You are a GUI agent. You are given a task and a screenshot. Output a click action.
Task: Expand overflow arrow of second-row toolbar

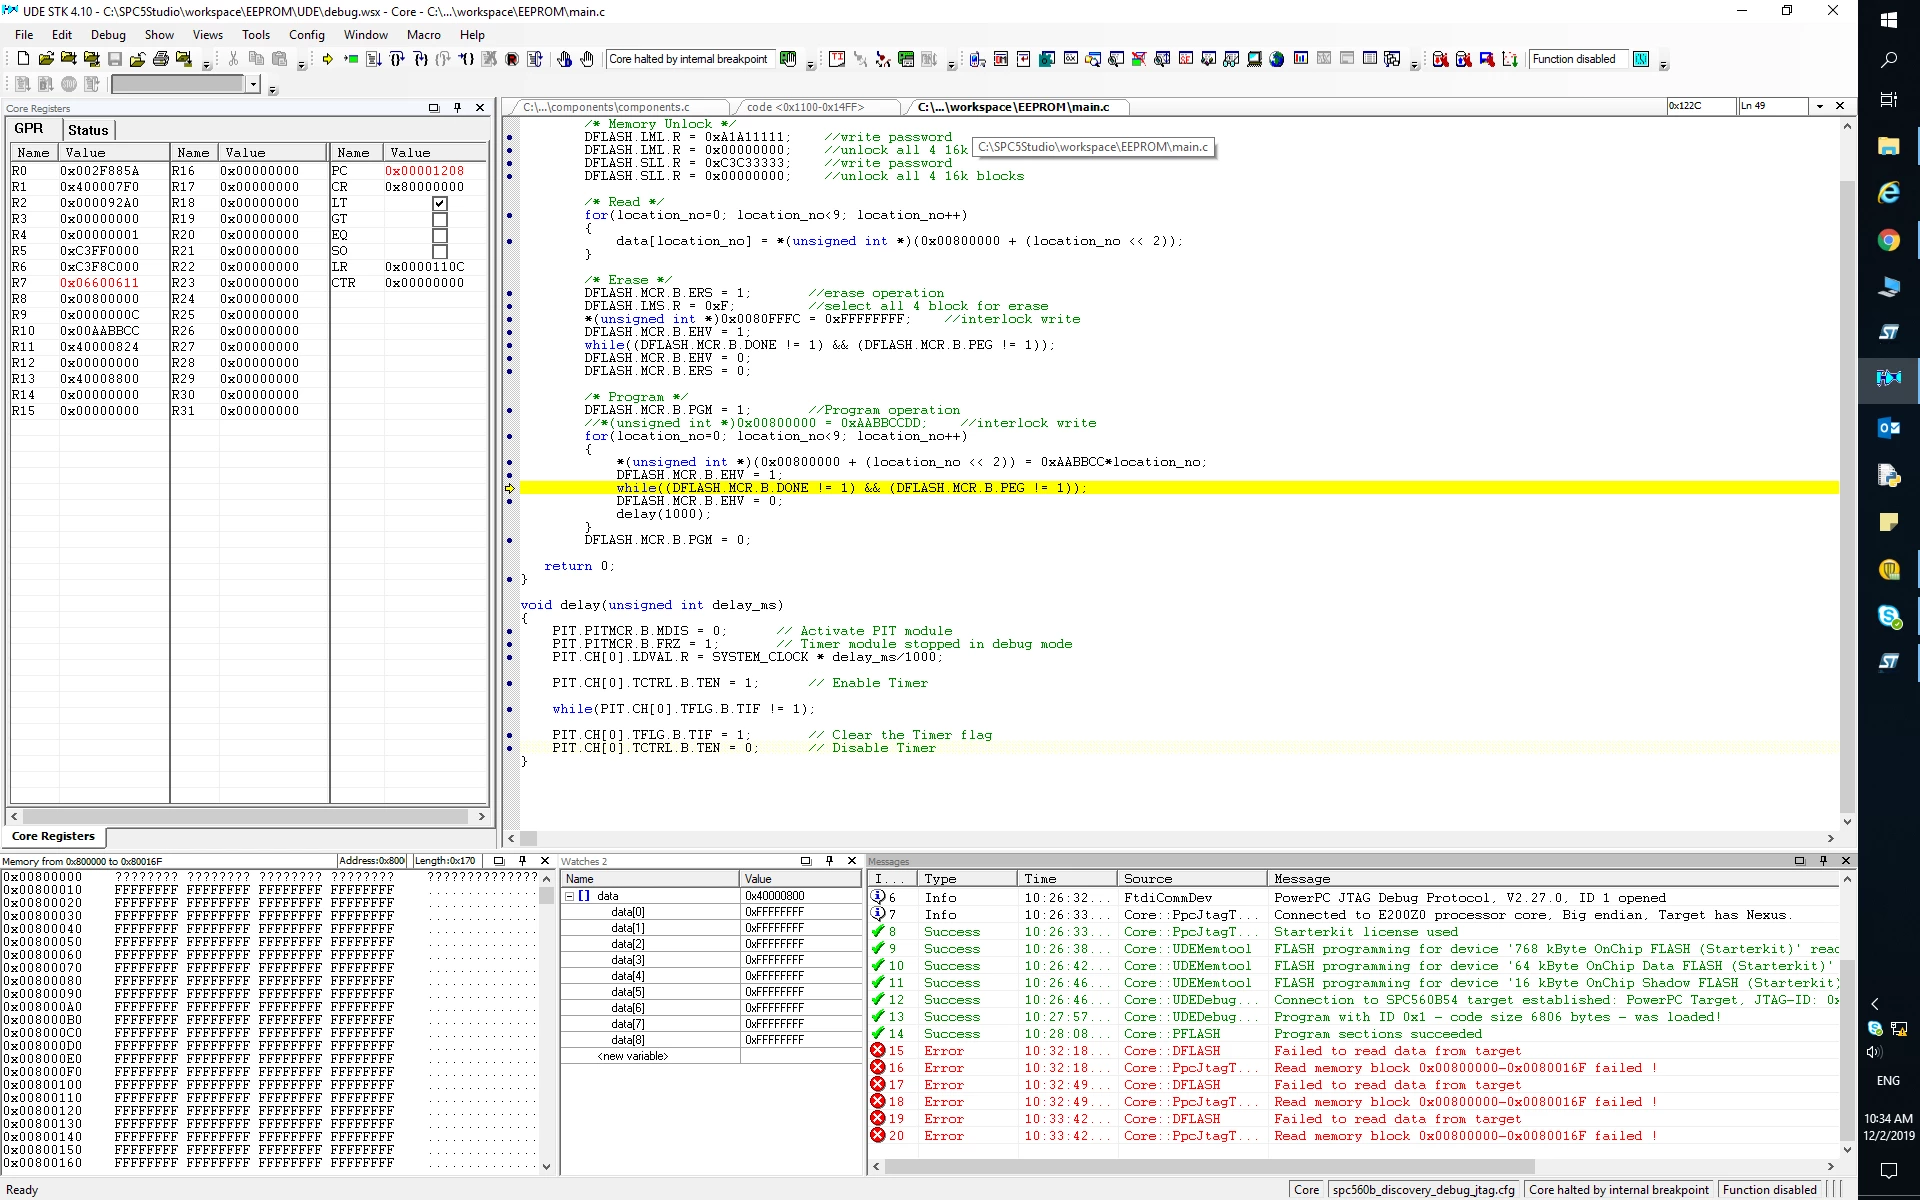(x=272, y=90)
